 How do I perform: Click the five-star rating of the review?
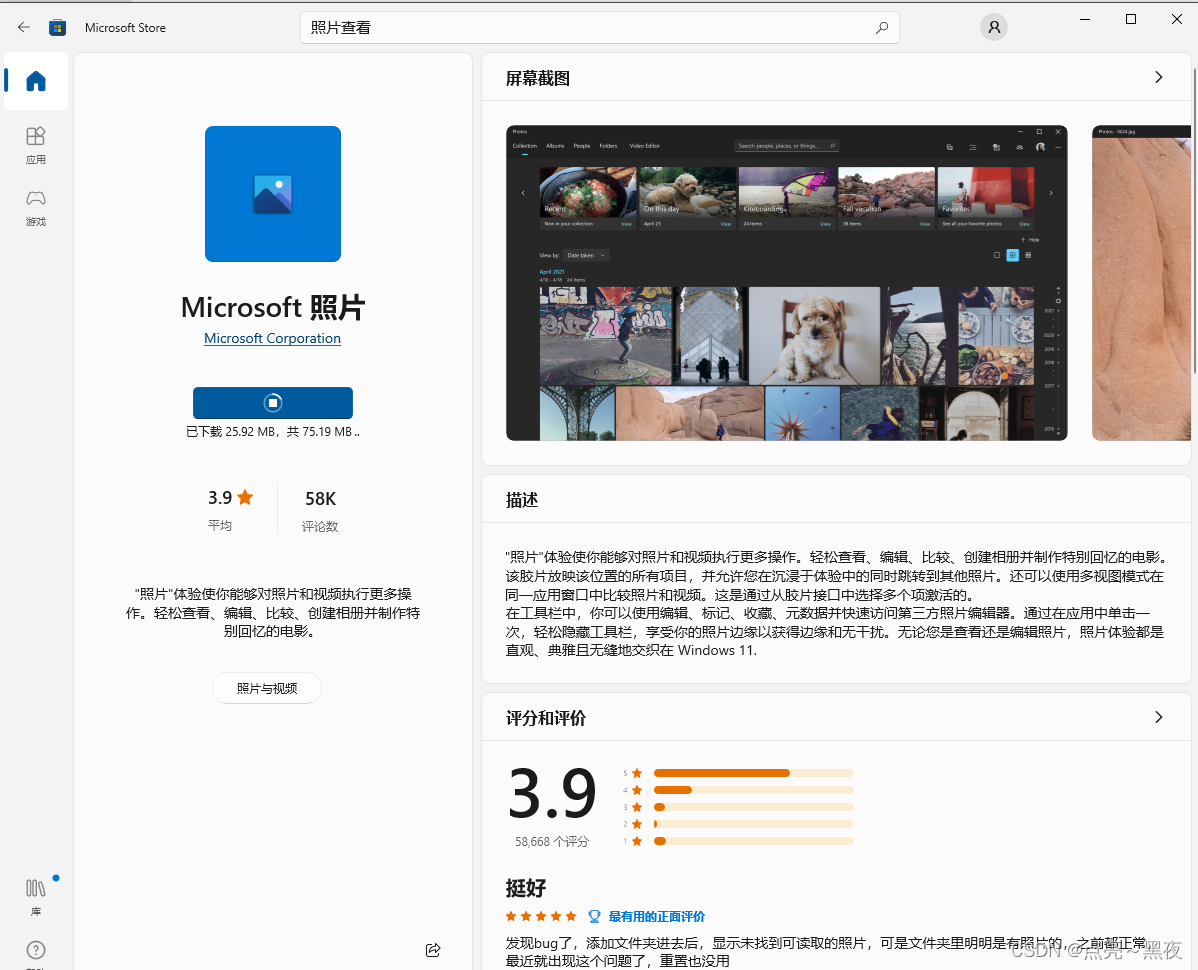pos(541,917)
